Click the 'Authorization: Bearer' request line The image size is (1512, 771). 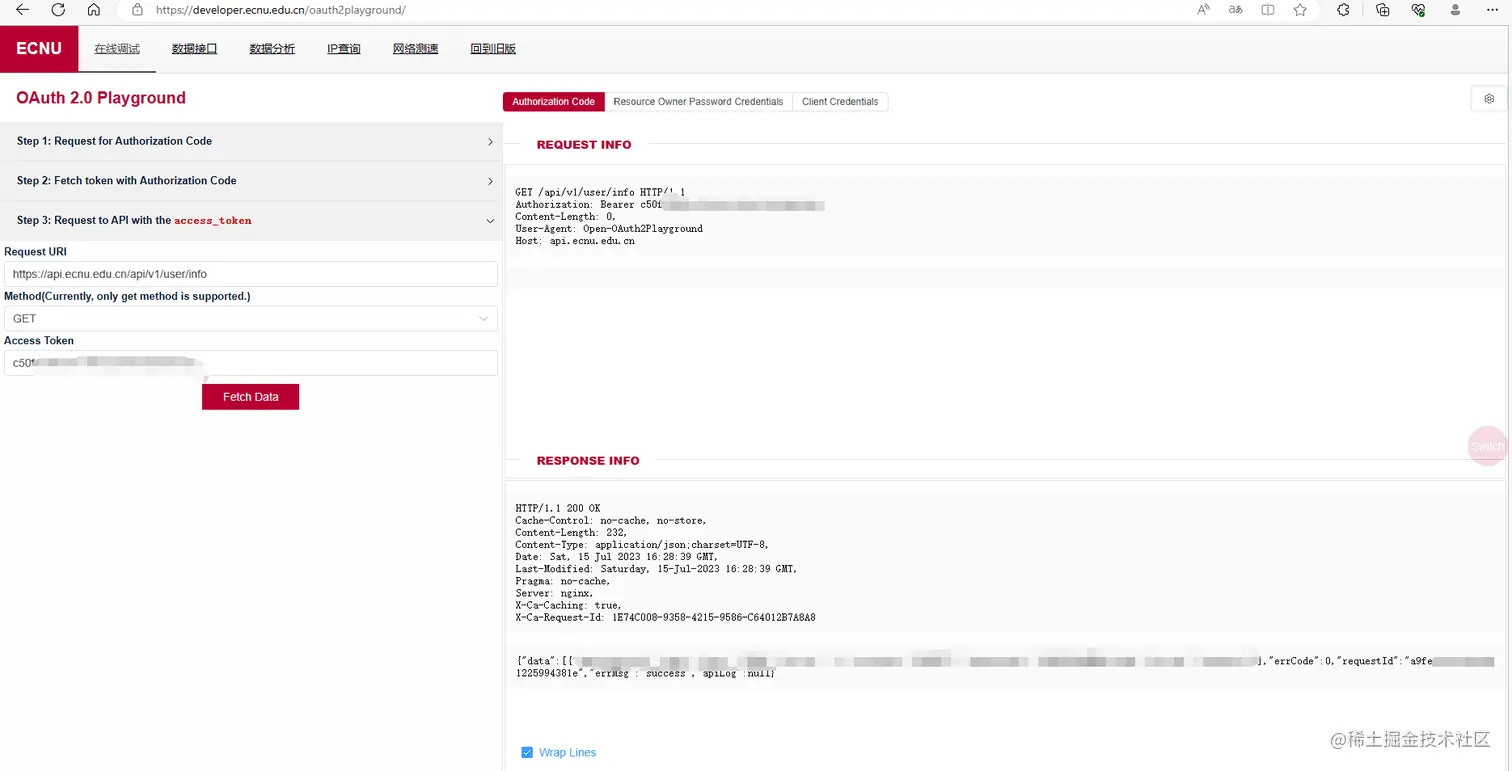click(x=669, y=204)
